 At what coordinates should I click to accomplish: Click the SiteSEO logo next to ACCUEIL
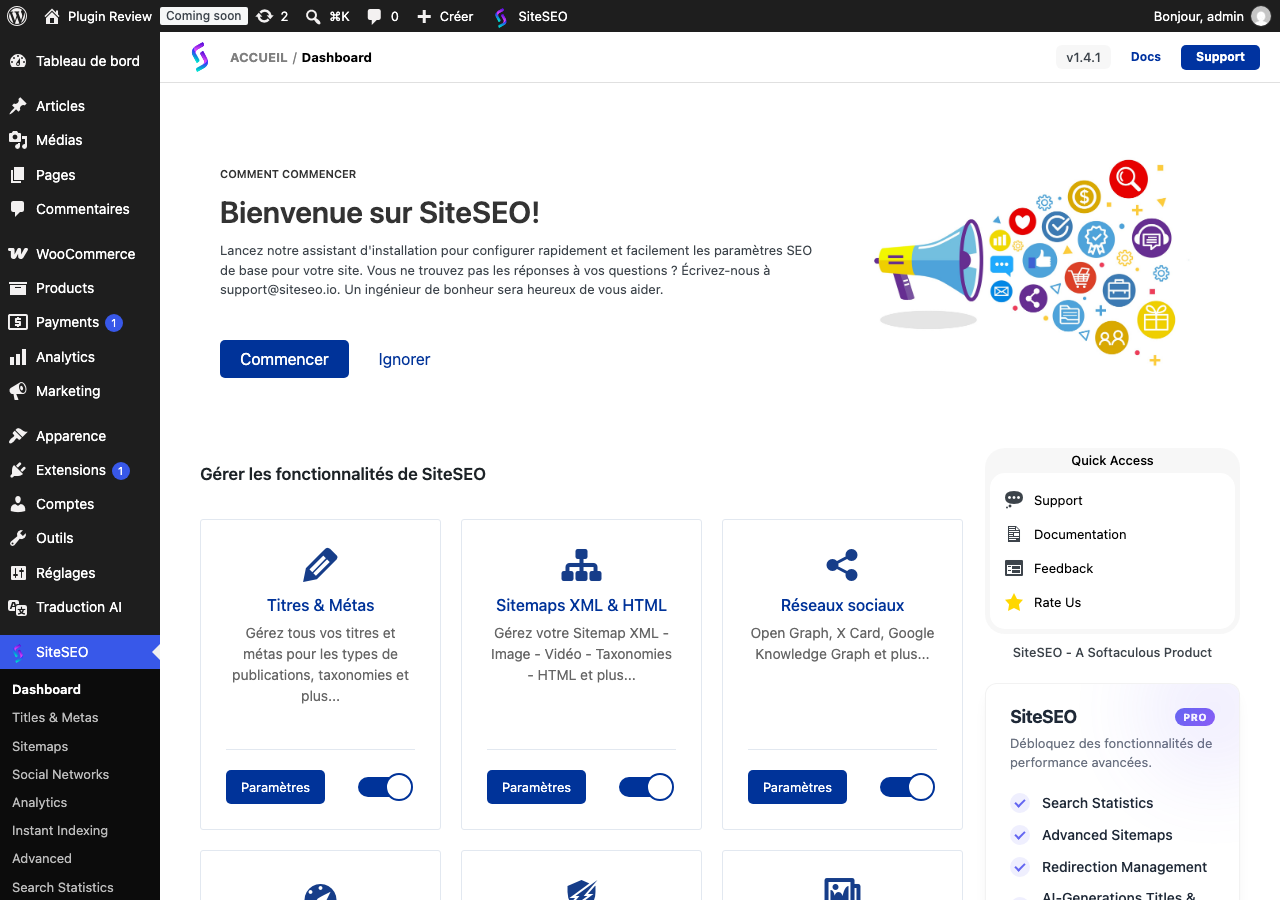pos(200,57)
